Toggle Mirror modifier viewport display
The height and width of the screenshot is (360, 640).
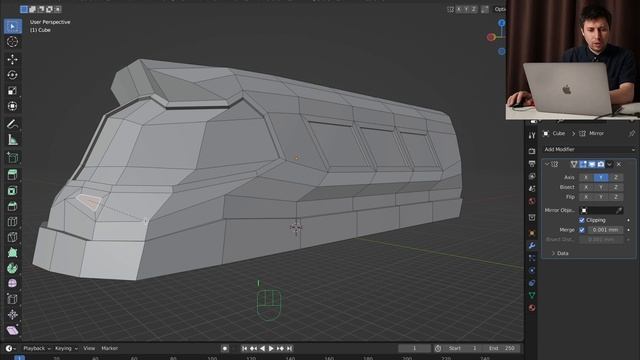tap(592, 164)
